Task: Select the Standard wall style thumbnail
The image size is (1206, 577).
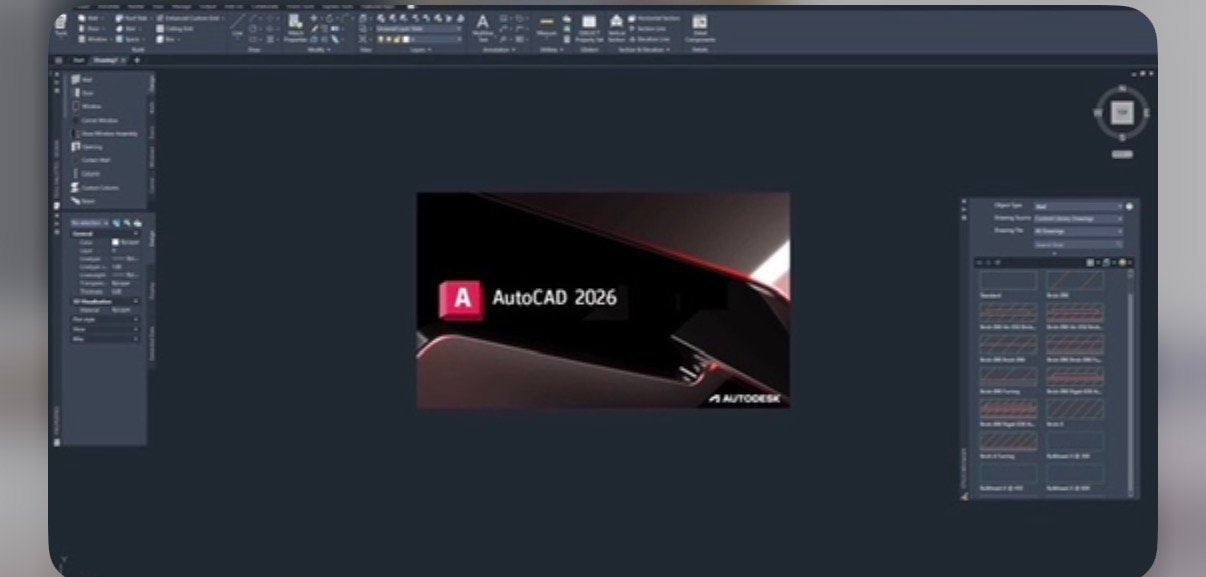Action: [x=1008, y=280]
